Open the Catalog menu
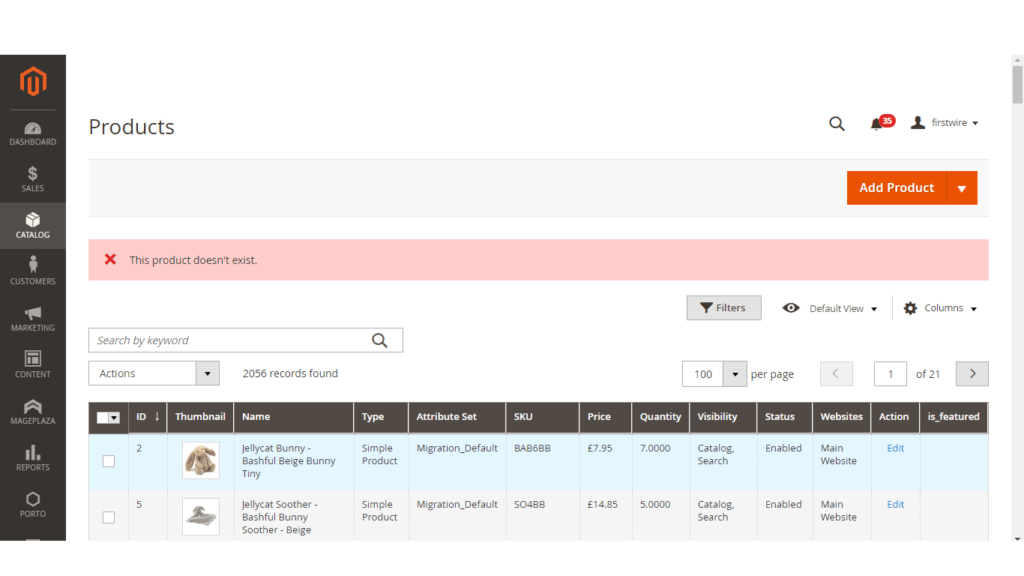Image resolution: width=1024 pixels, height=576 pixels. click(x=33, y=225)
